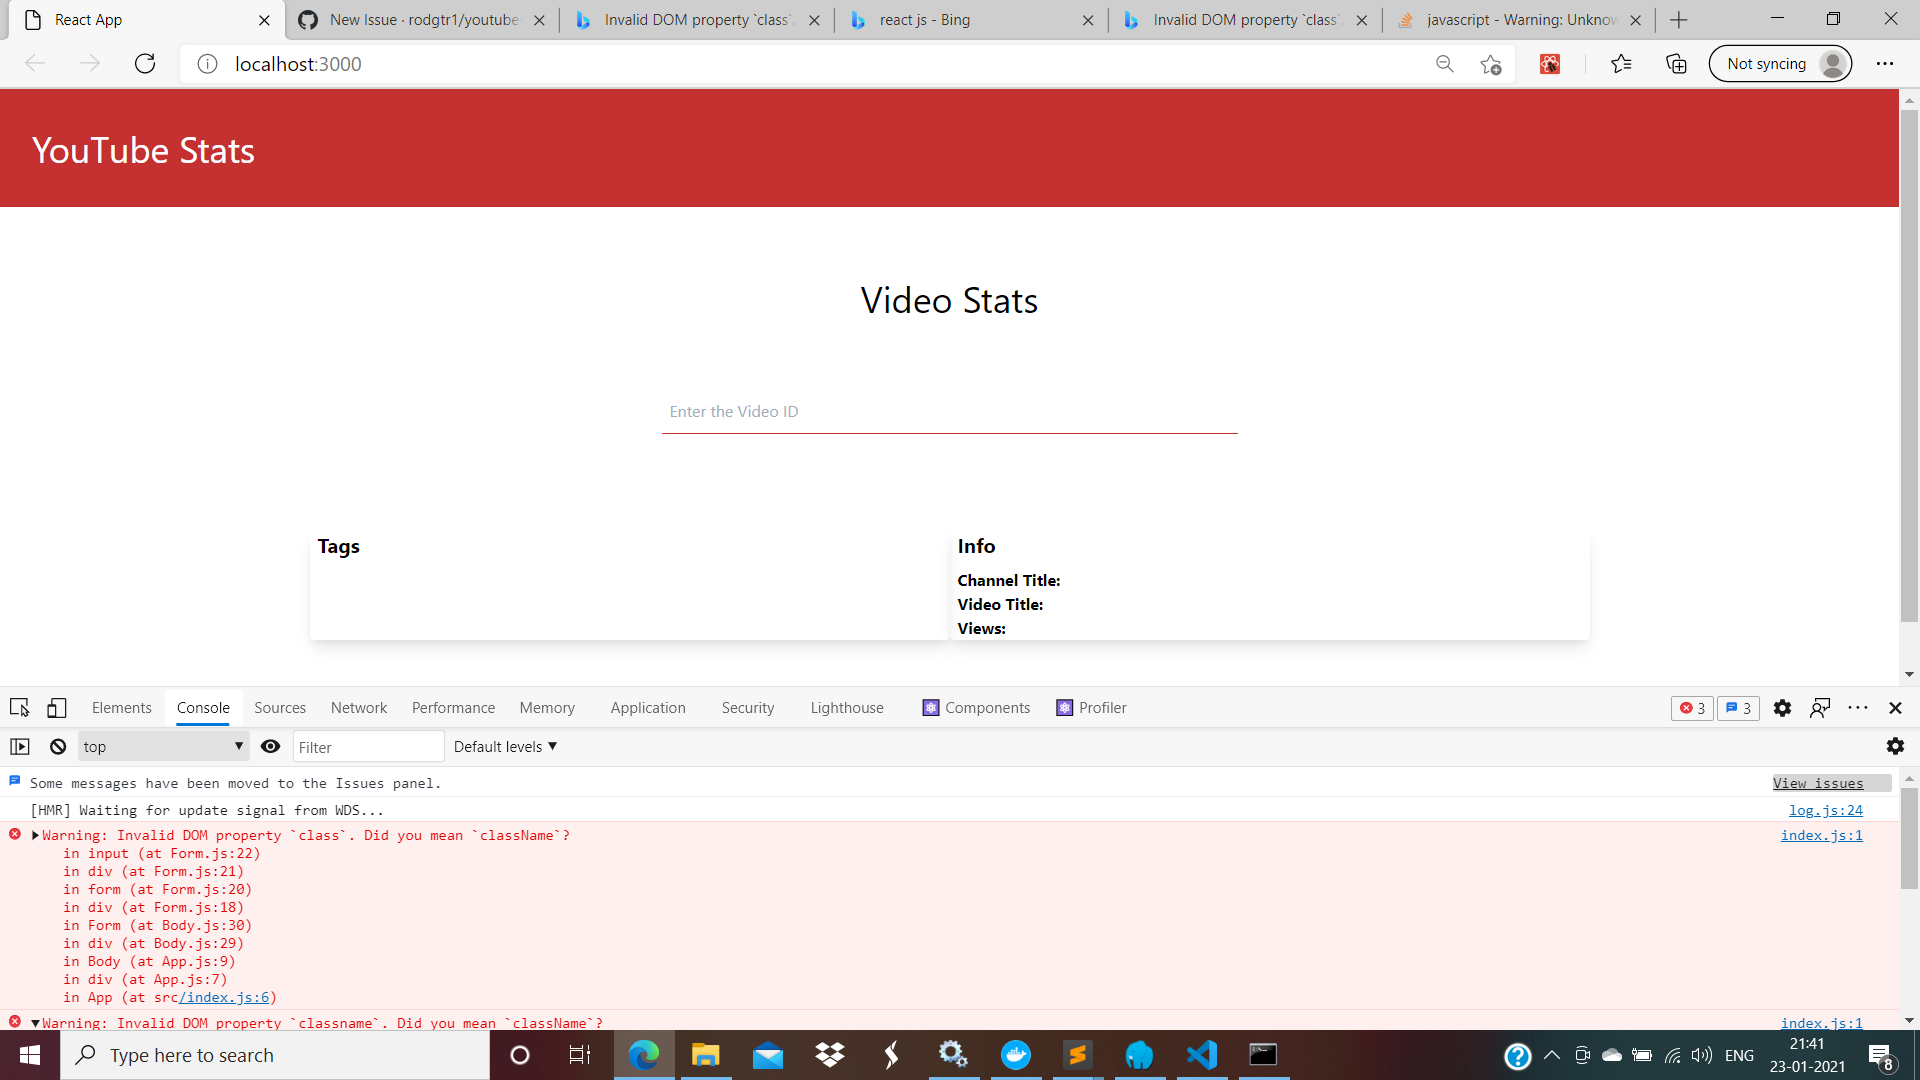Image resolution: width=1920 pixels, height=1080 pixels.
Task: Click the page vertical scrollbar
Action: pos(1909,365)
